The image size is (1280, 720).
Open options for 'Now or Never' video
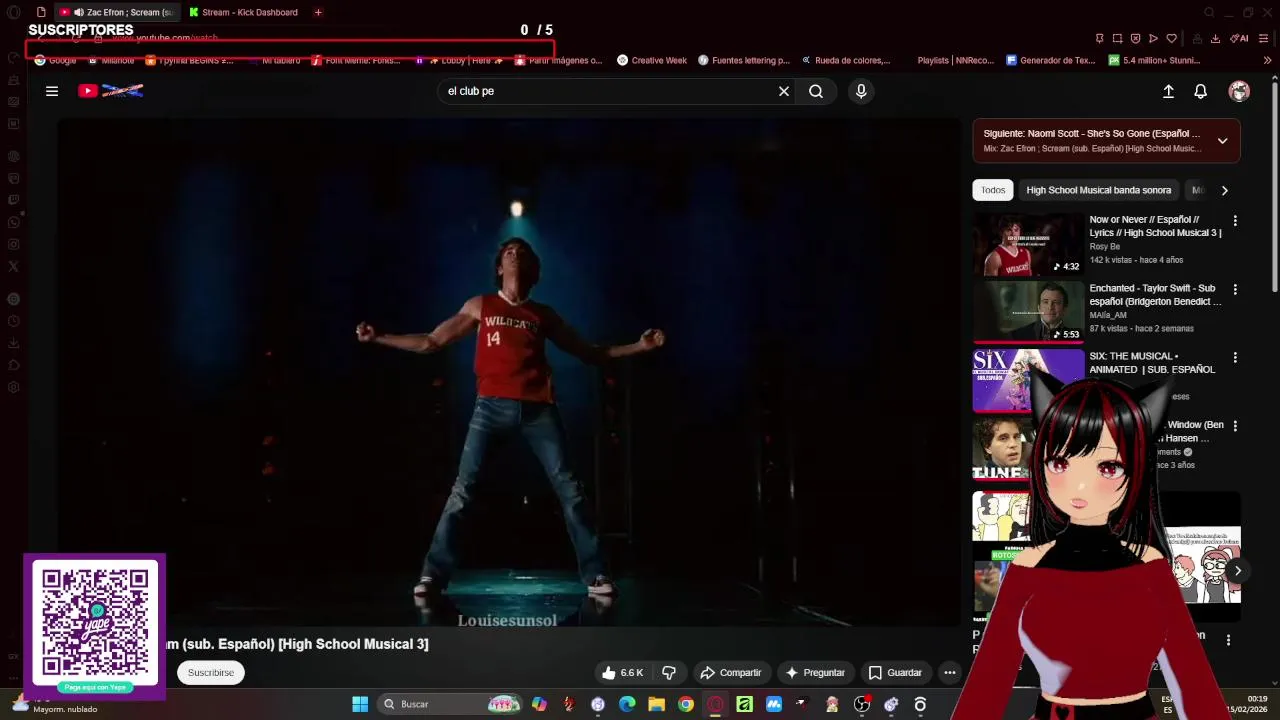click(1235, 221)
